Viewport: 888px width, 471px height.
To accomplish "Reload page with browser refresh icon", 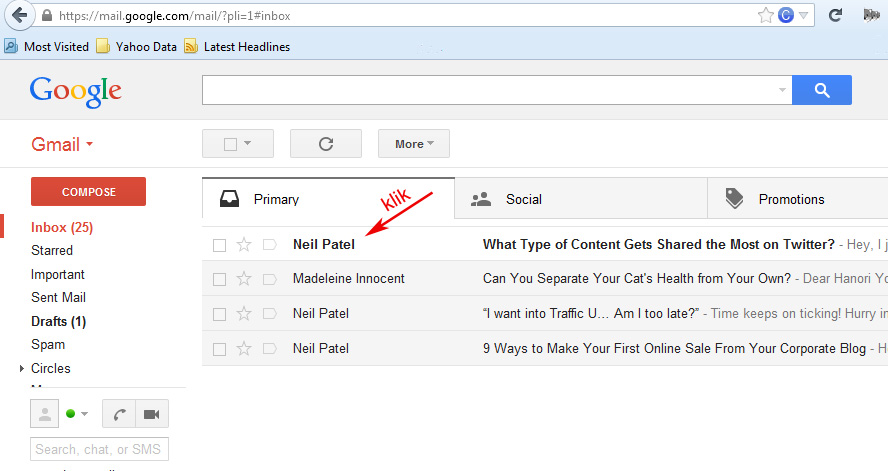I will [835, 15].
